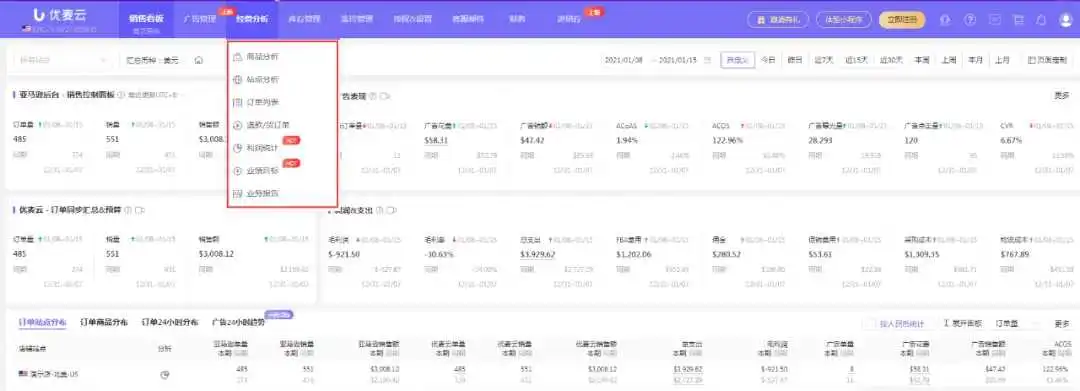Switch to the 监控管理 nav tab
Screen dimensions: 1080x391
click(x=357, y=19)
